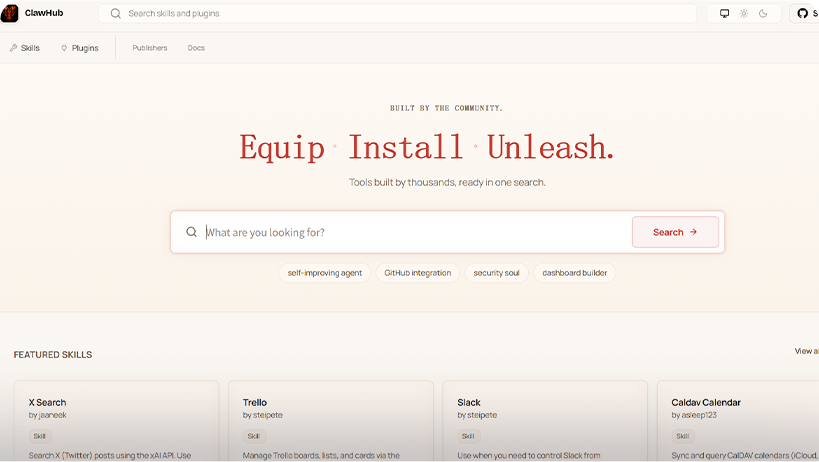Click the Skill badge on Trello card
This screenshot has width=819, height=462.
[x=254, y=436]
